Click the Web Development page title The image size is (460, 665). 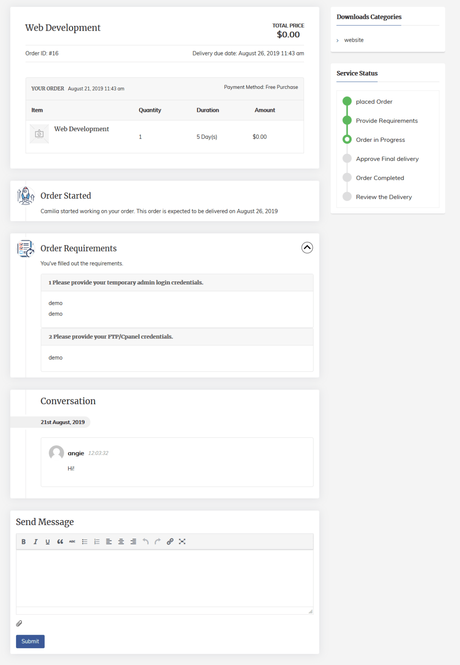tap(63, 28)
